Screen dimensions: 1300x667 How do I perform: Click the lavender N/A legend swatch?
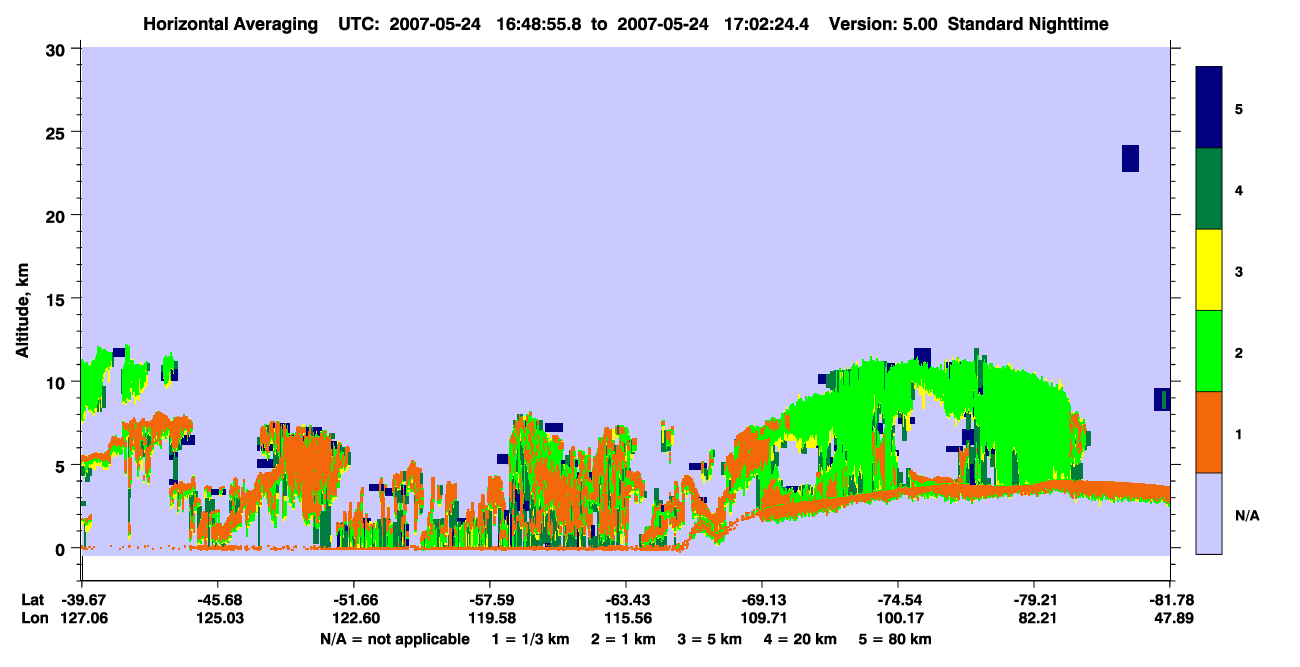[1209, 513]
